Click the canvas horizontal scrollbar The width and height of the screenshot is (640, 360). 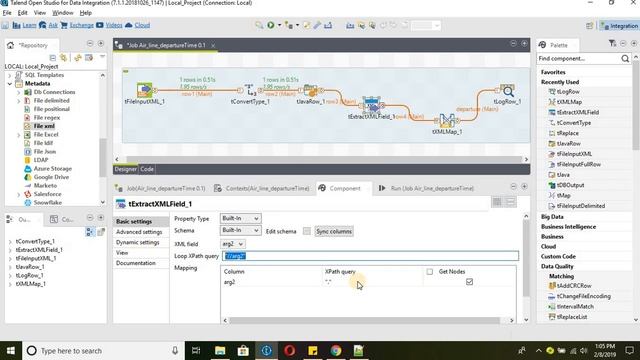point(324,159)
